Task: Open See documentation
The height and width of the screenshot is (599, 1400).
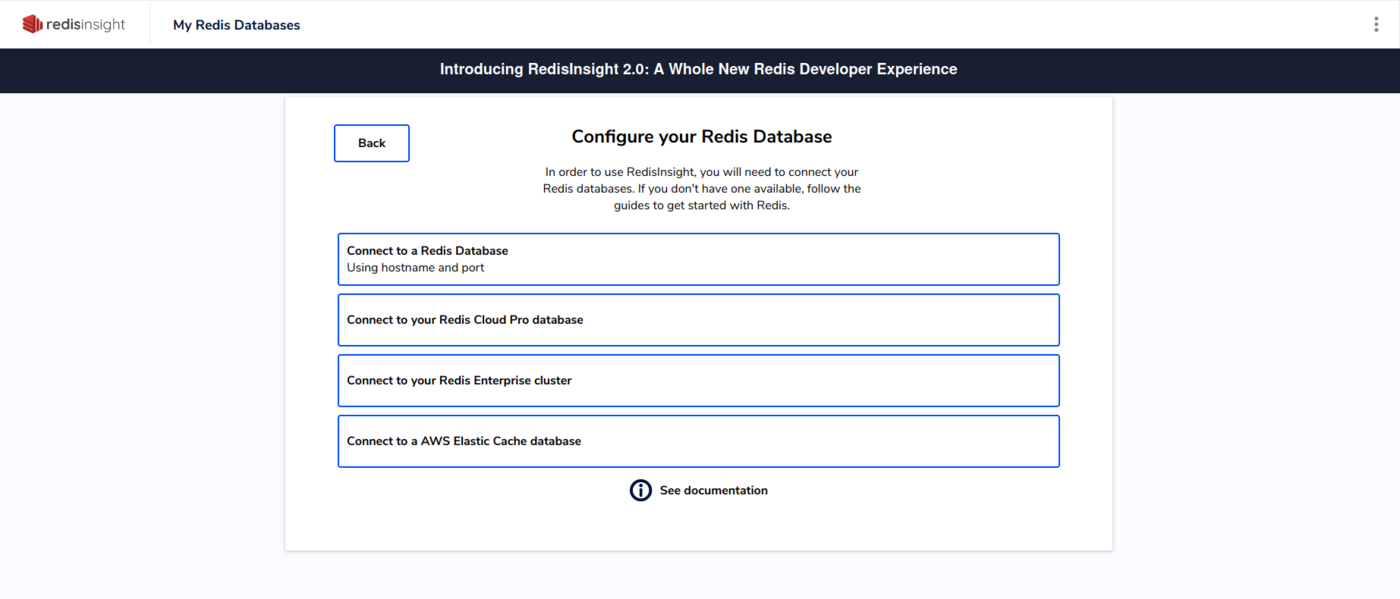Action: (x=713, y=490)
